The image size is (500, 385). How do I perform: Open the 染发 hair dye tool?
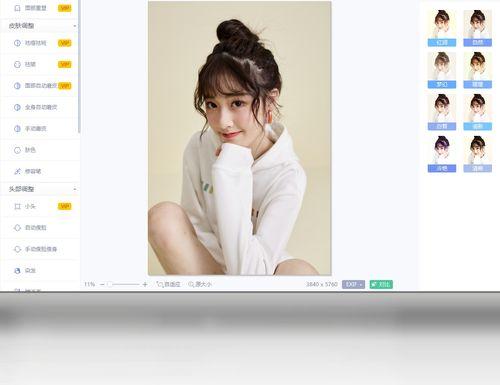click(40, 270)
